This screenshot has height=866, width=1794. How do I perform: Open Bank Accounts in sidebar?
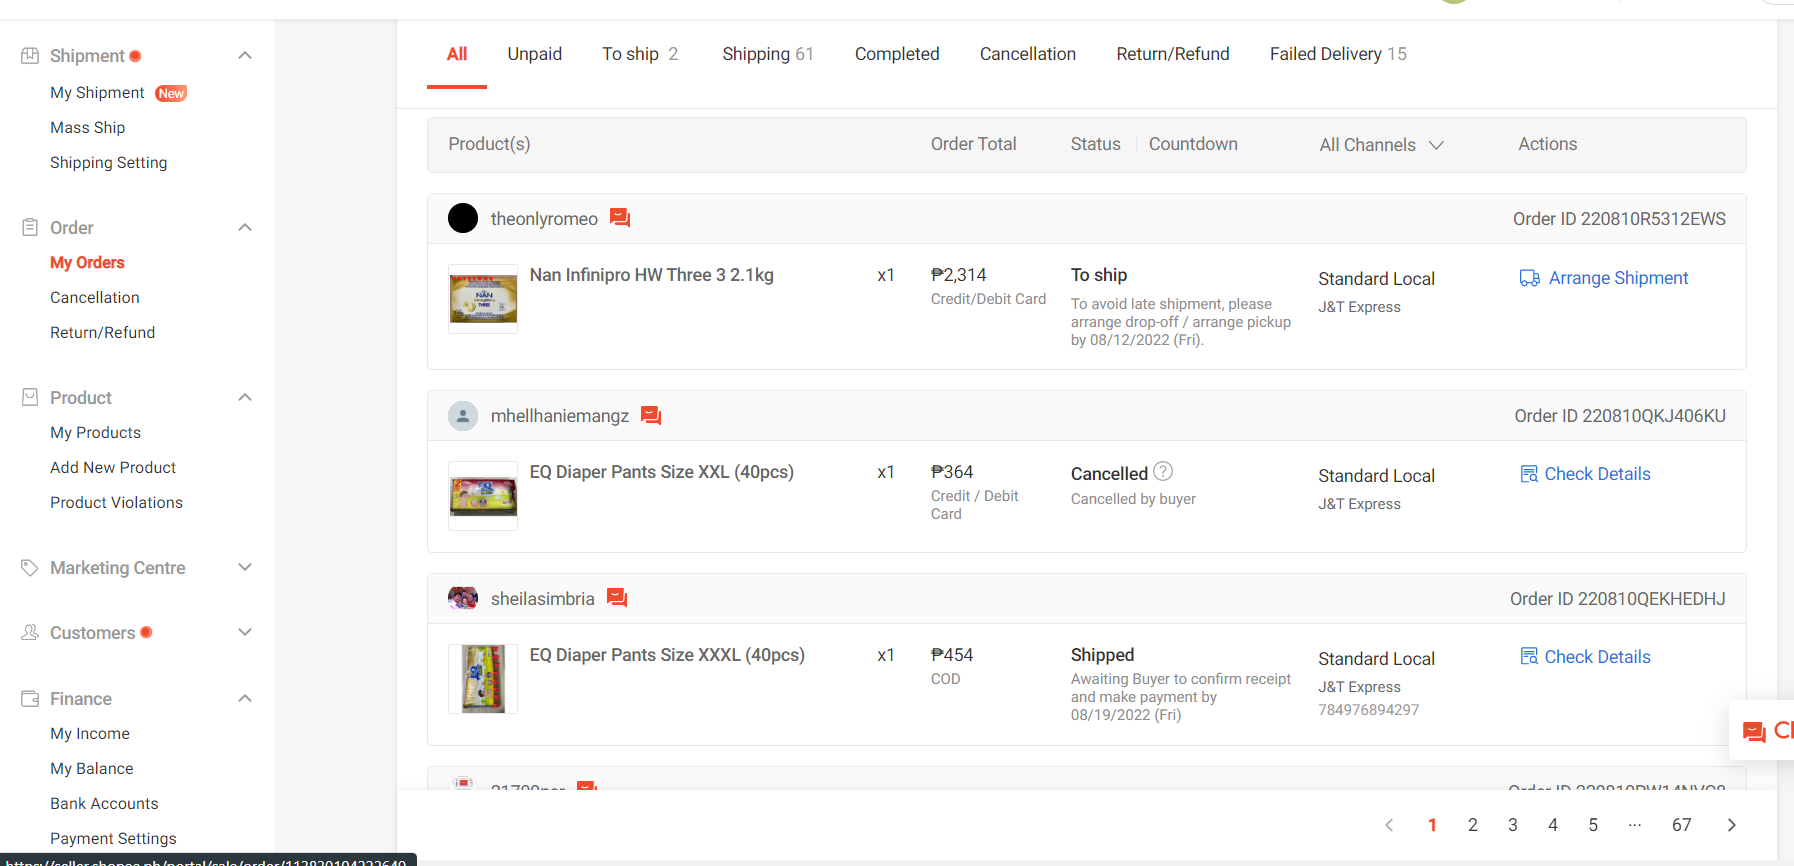[x=104, y=804]
